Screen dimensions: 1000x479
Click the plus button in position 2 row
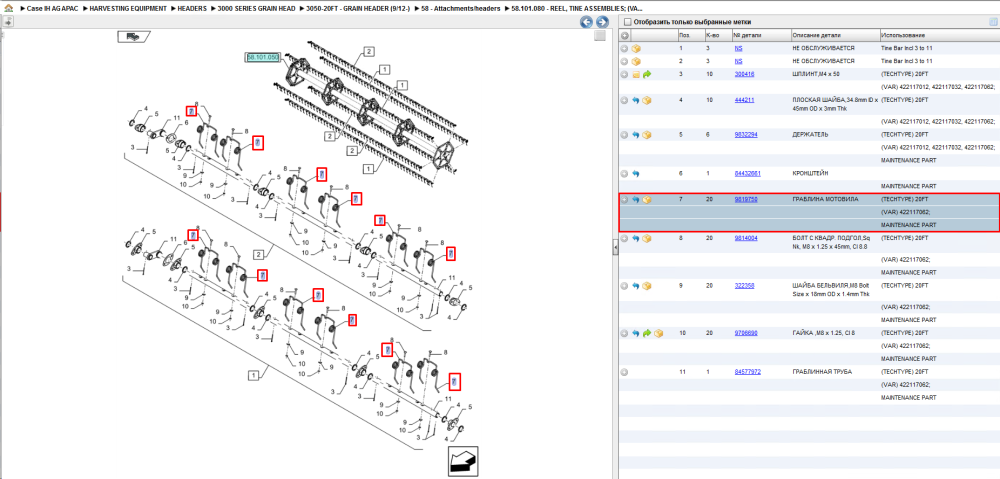[x=625, y=61]
